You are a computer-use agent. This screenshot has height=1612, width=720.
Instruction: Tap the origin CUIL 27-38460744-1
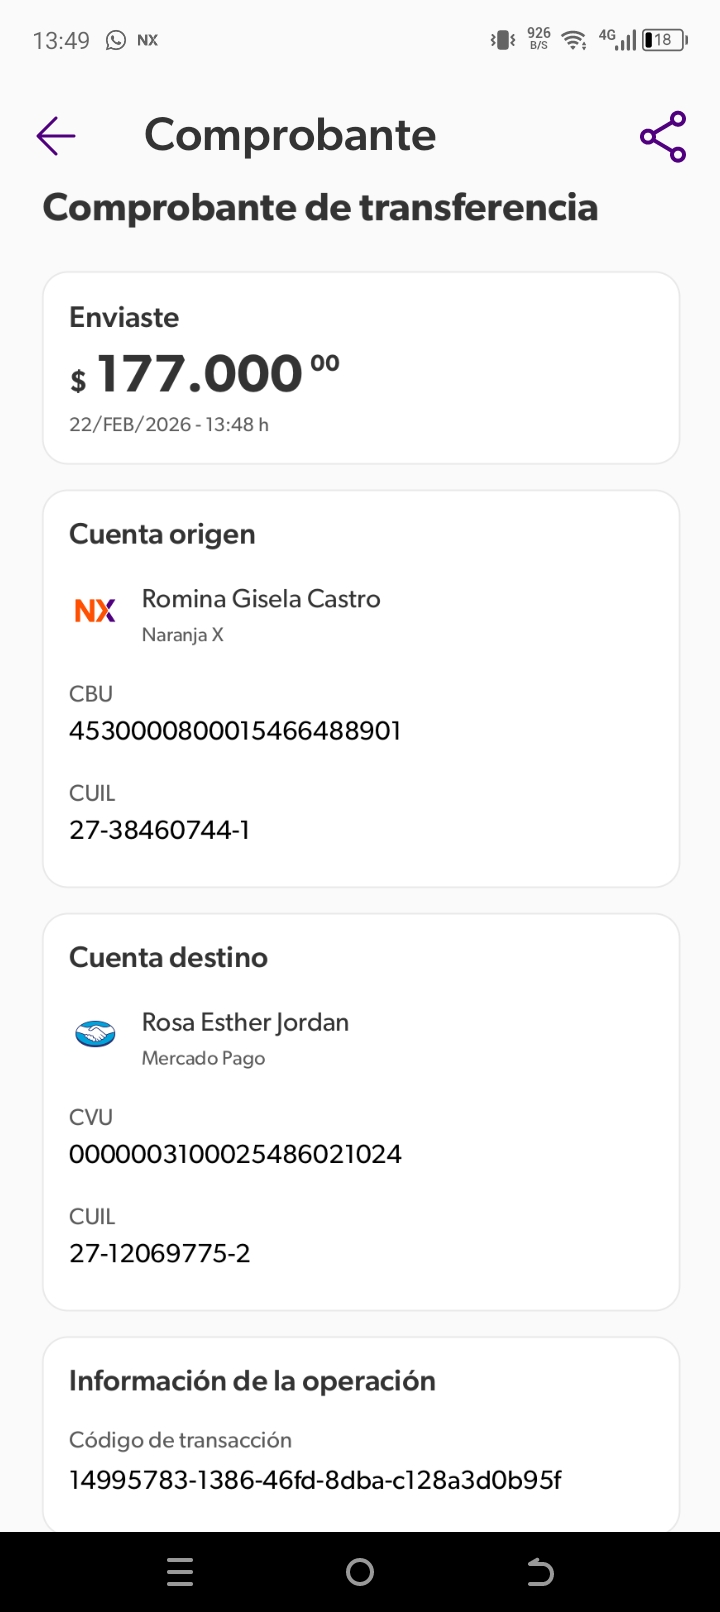pos(160,830)
